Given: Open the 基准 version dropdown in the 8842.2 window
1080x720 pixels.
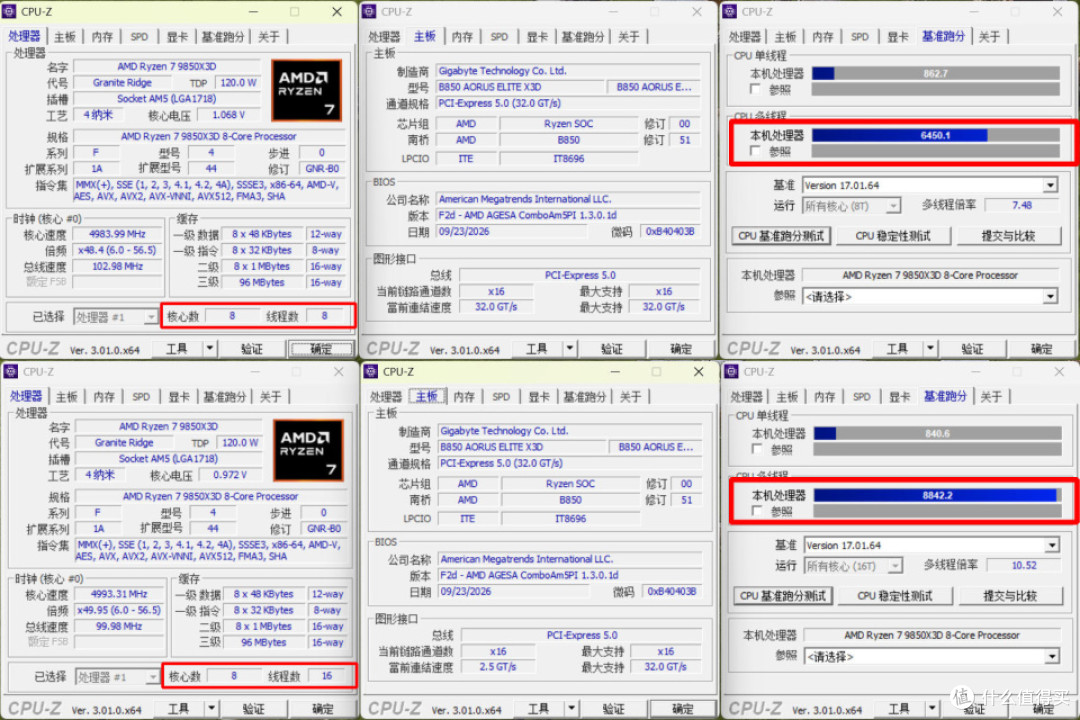Looking at the screenshot, I should pos(932,546).
